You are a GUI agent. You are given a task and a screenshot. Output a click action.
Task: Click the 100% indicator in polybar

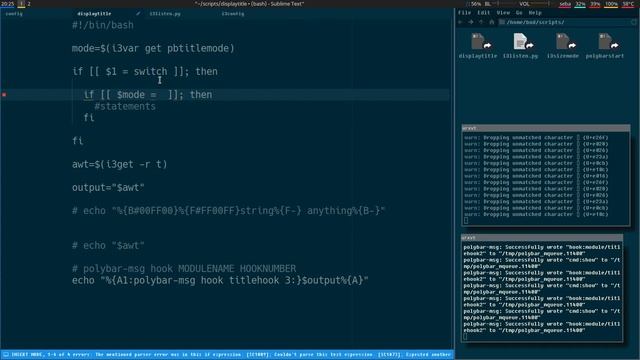(611, 4)
